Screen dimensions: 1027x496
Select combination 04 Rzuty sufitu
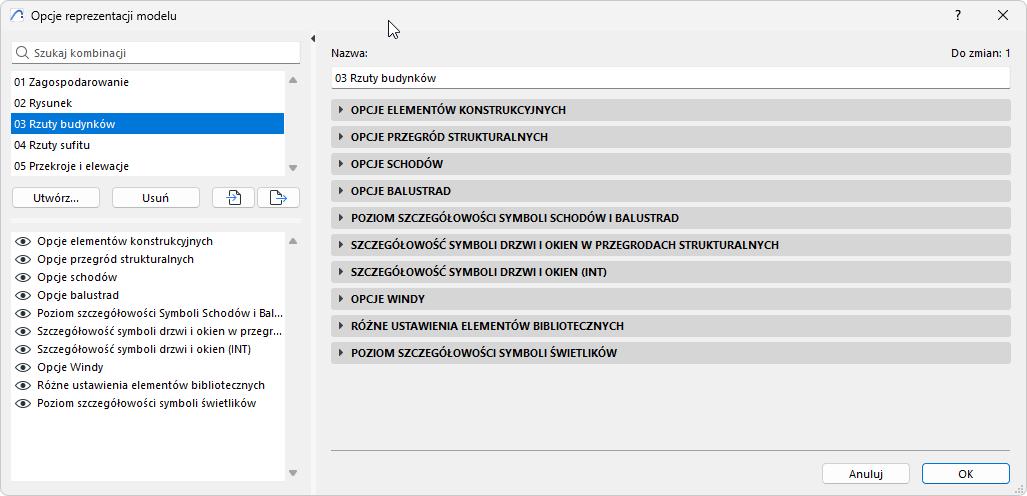click(147, 145)
